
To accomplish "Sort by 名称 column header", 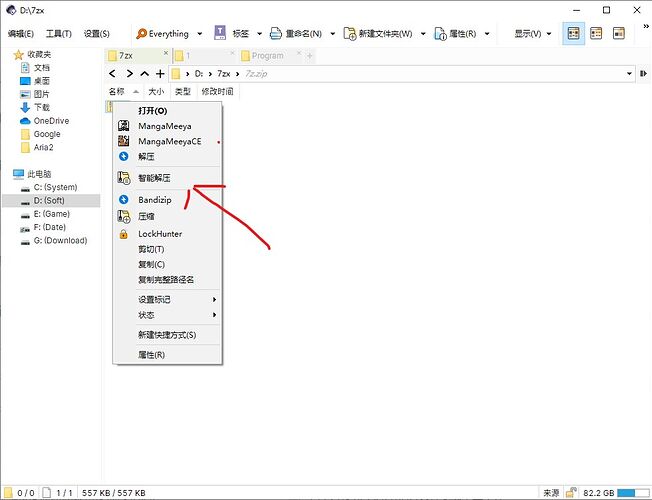I will (x=123, y=92).
